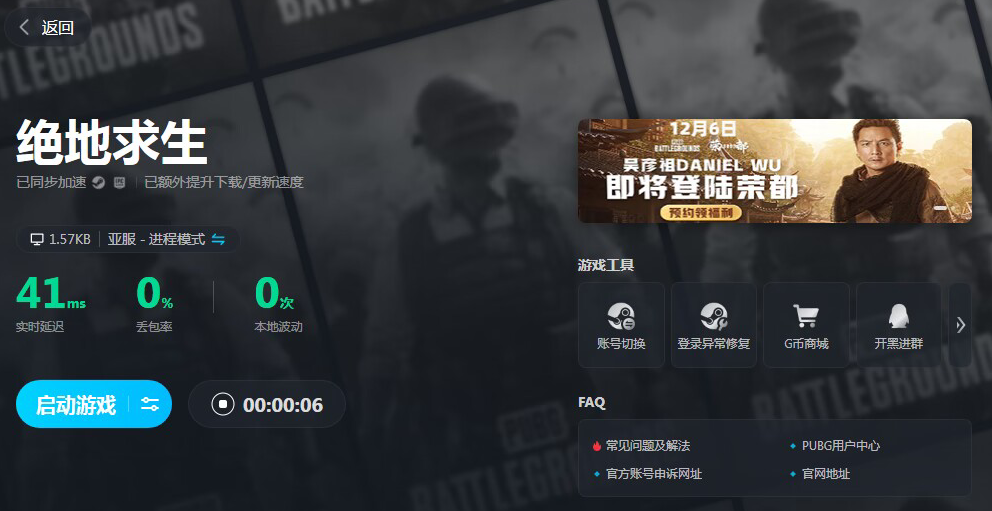Click the banner carousel indicator dash
This screenshot has height=511, width=992.
tap(940, 208)
